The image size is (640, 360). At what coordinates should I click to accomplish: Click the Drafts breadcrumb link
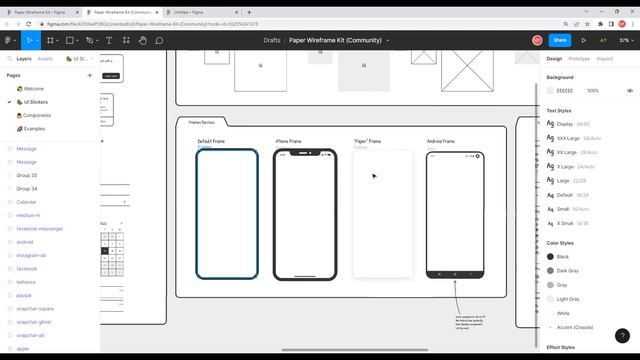coord(272,40)
